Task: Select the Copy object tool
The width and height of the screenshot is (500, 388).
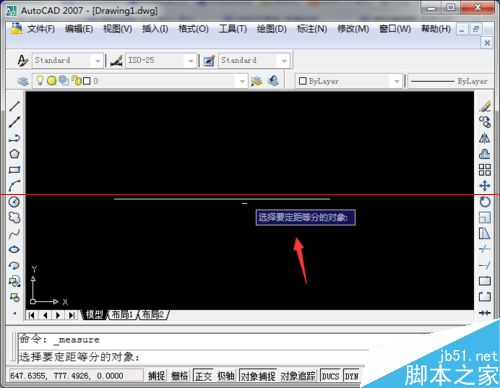Action: coord(485,122)
